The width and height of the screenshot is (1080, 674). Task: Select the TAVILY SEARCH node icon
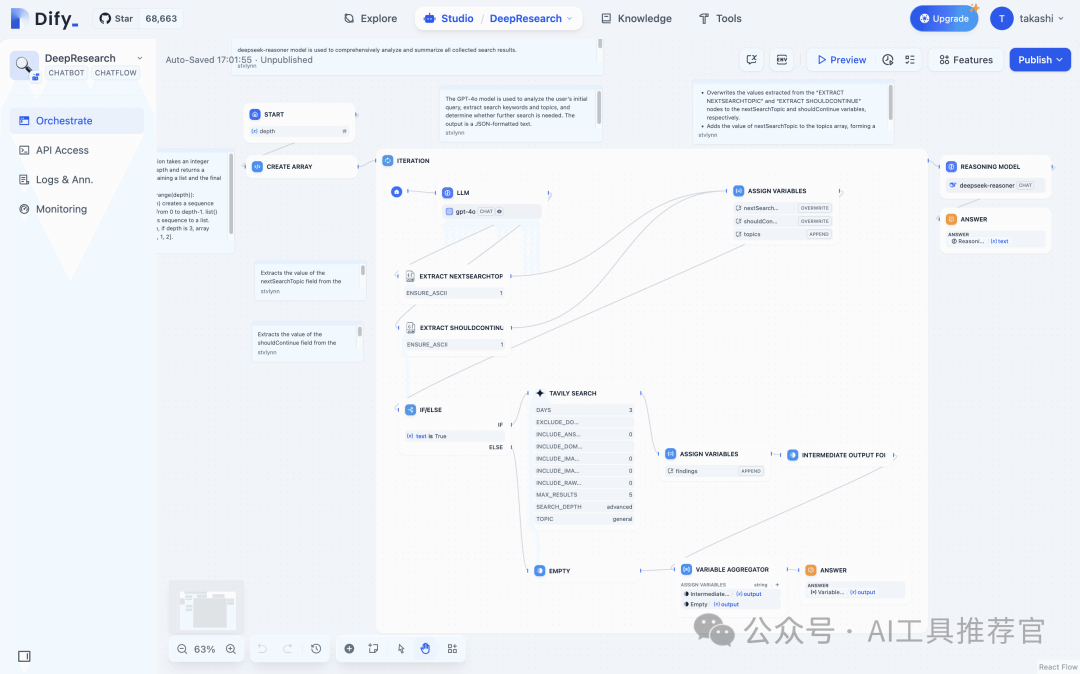[540, 393]
